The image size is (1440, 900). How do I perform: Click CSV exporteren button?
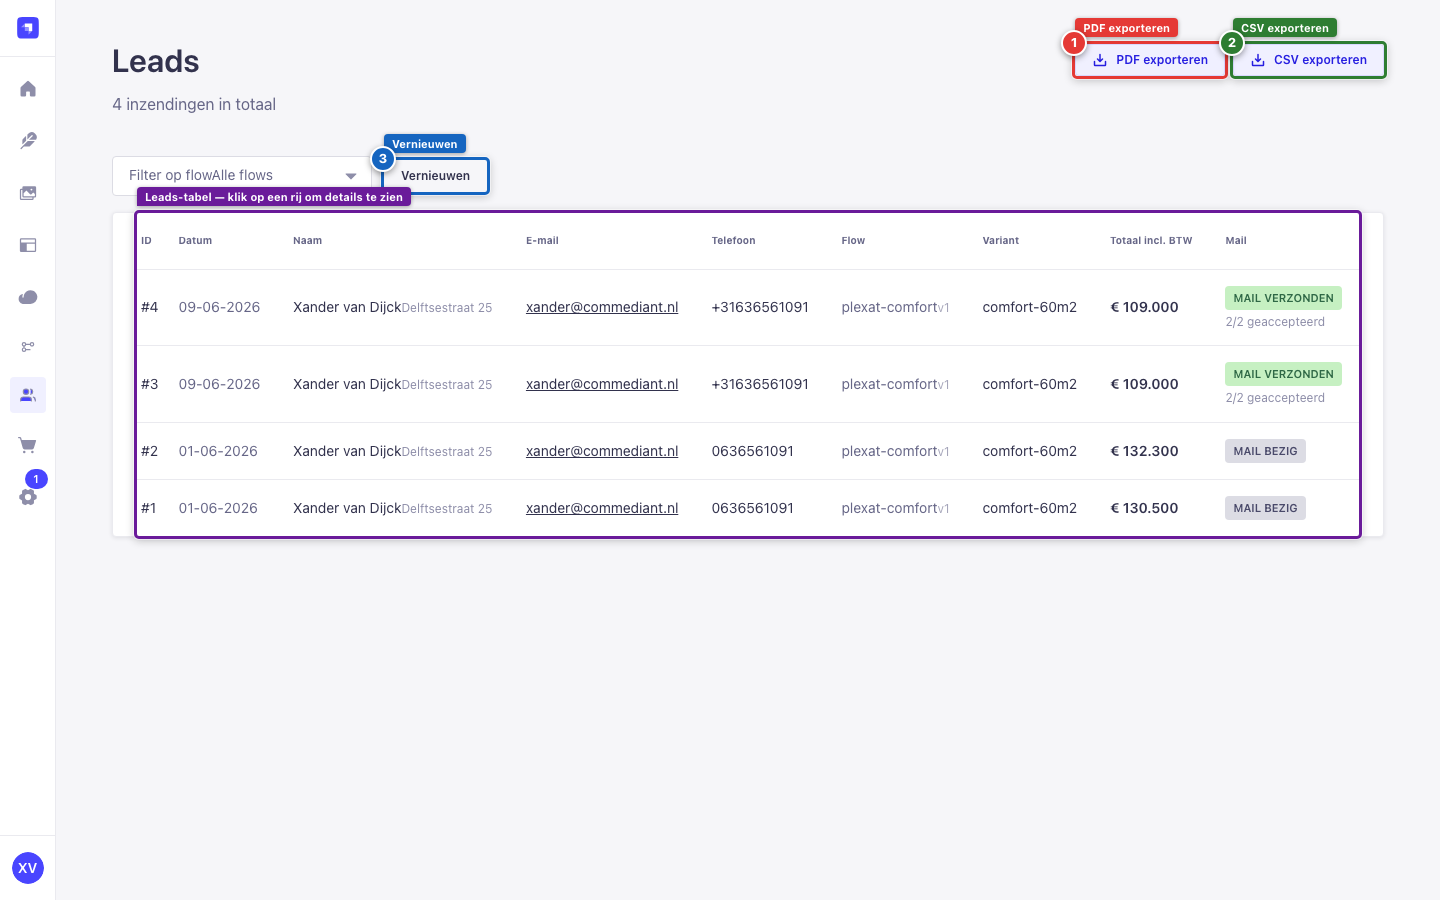coord(1308,60)
